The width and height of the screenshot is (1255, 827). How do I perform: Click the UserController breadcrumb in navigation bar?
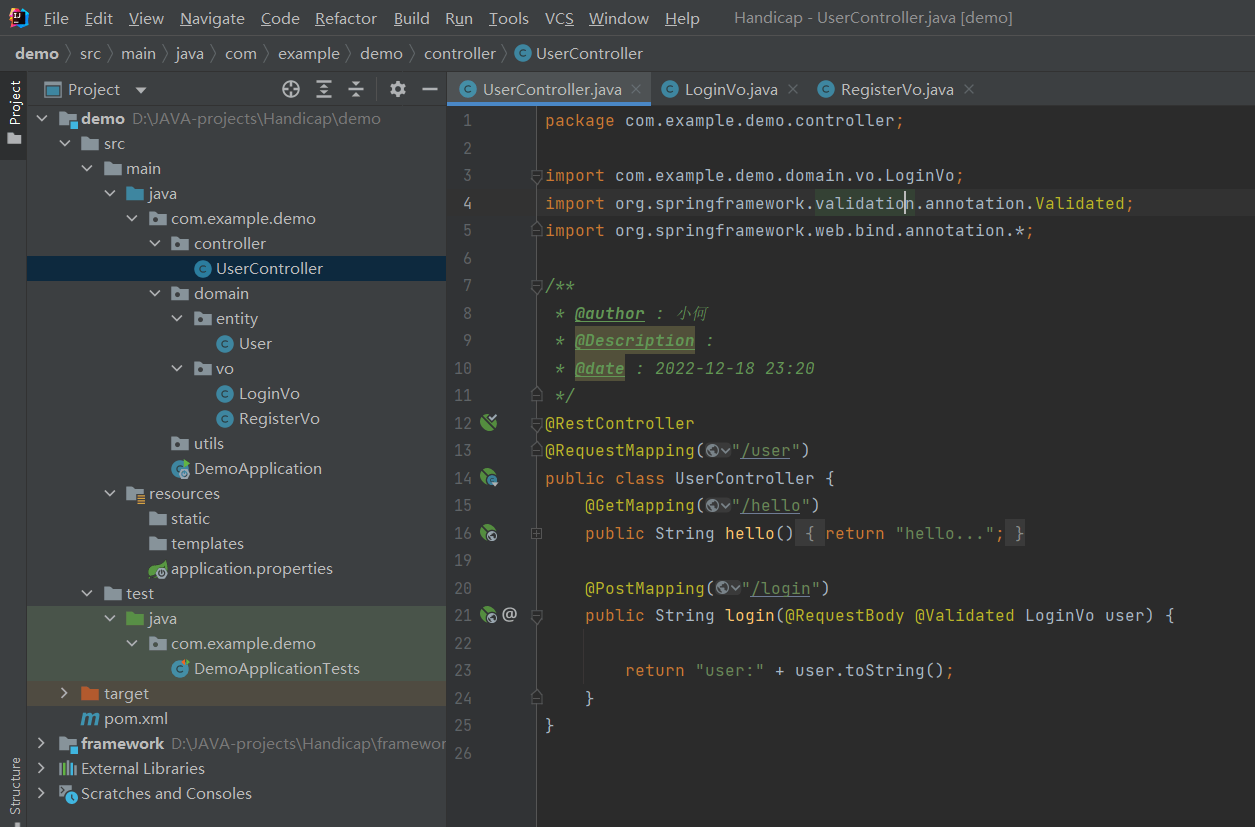[579, 53]
